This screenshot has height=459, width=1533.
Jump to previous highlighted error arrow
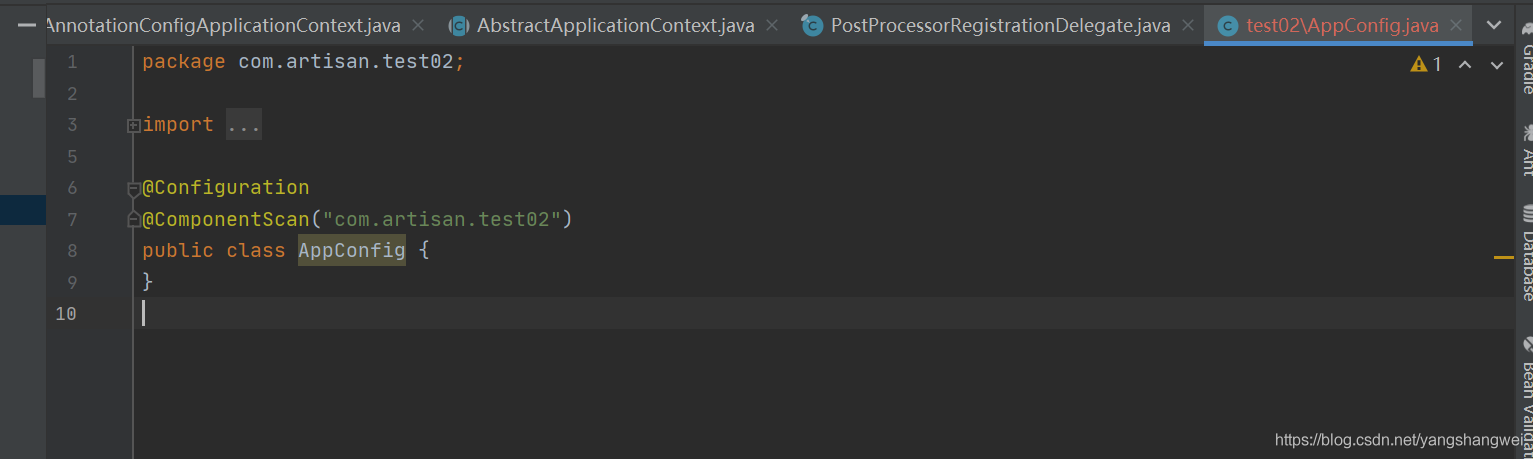click(1465, 65)
